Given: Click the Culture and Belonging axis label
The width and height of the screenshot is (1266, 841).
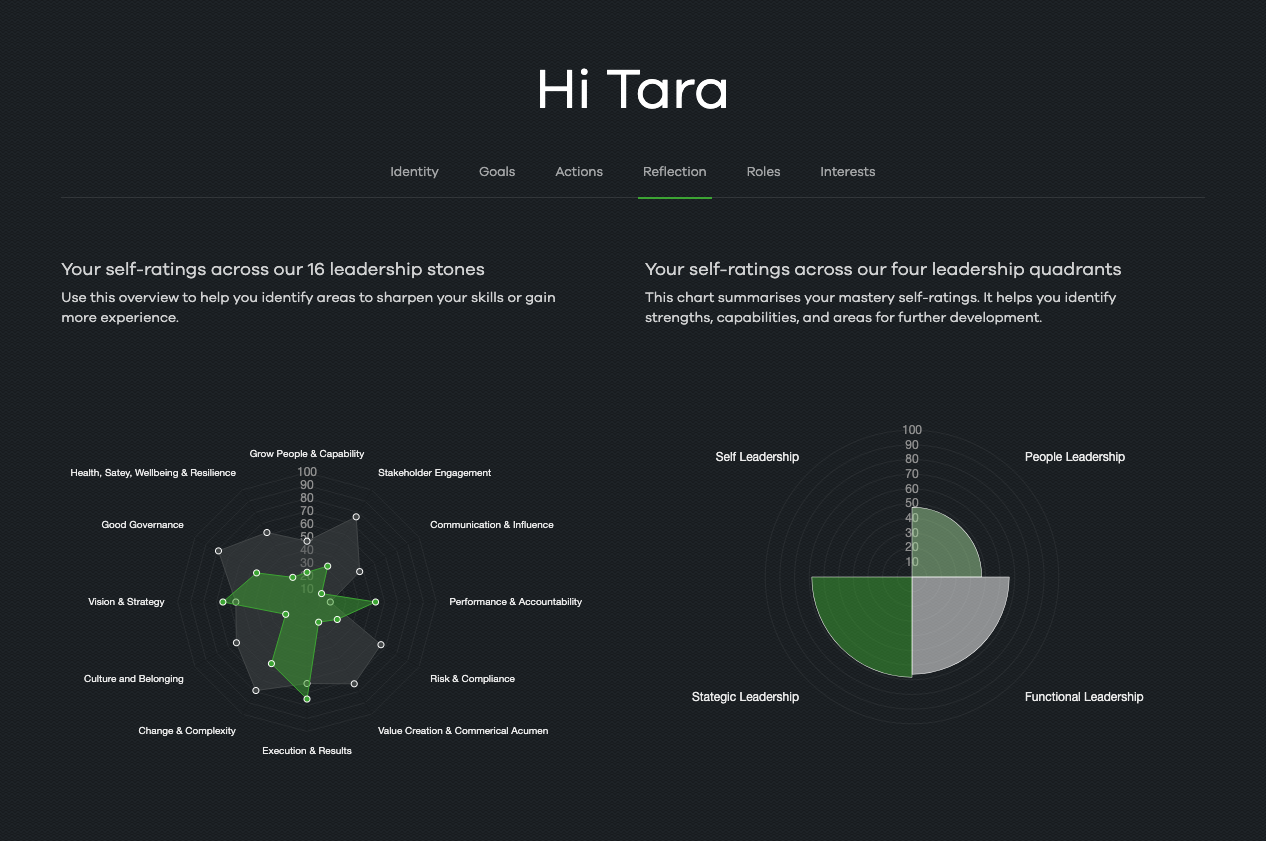Looking at the screenshot, I should pyautogui.click(x=134, y=679).
